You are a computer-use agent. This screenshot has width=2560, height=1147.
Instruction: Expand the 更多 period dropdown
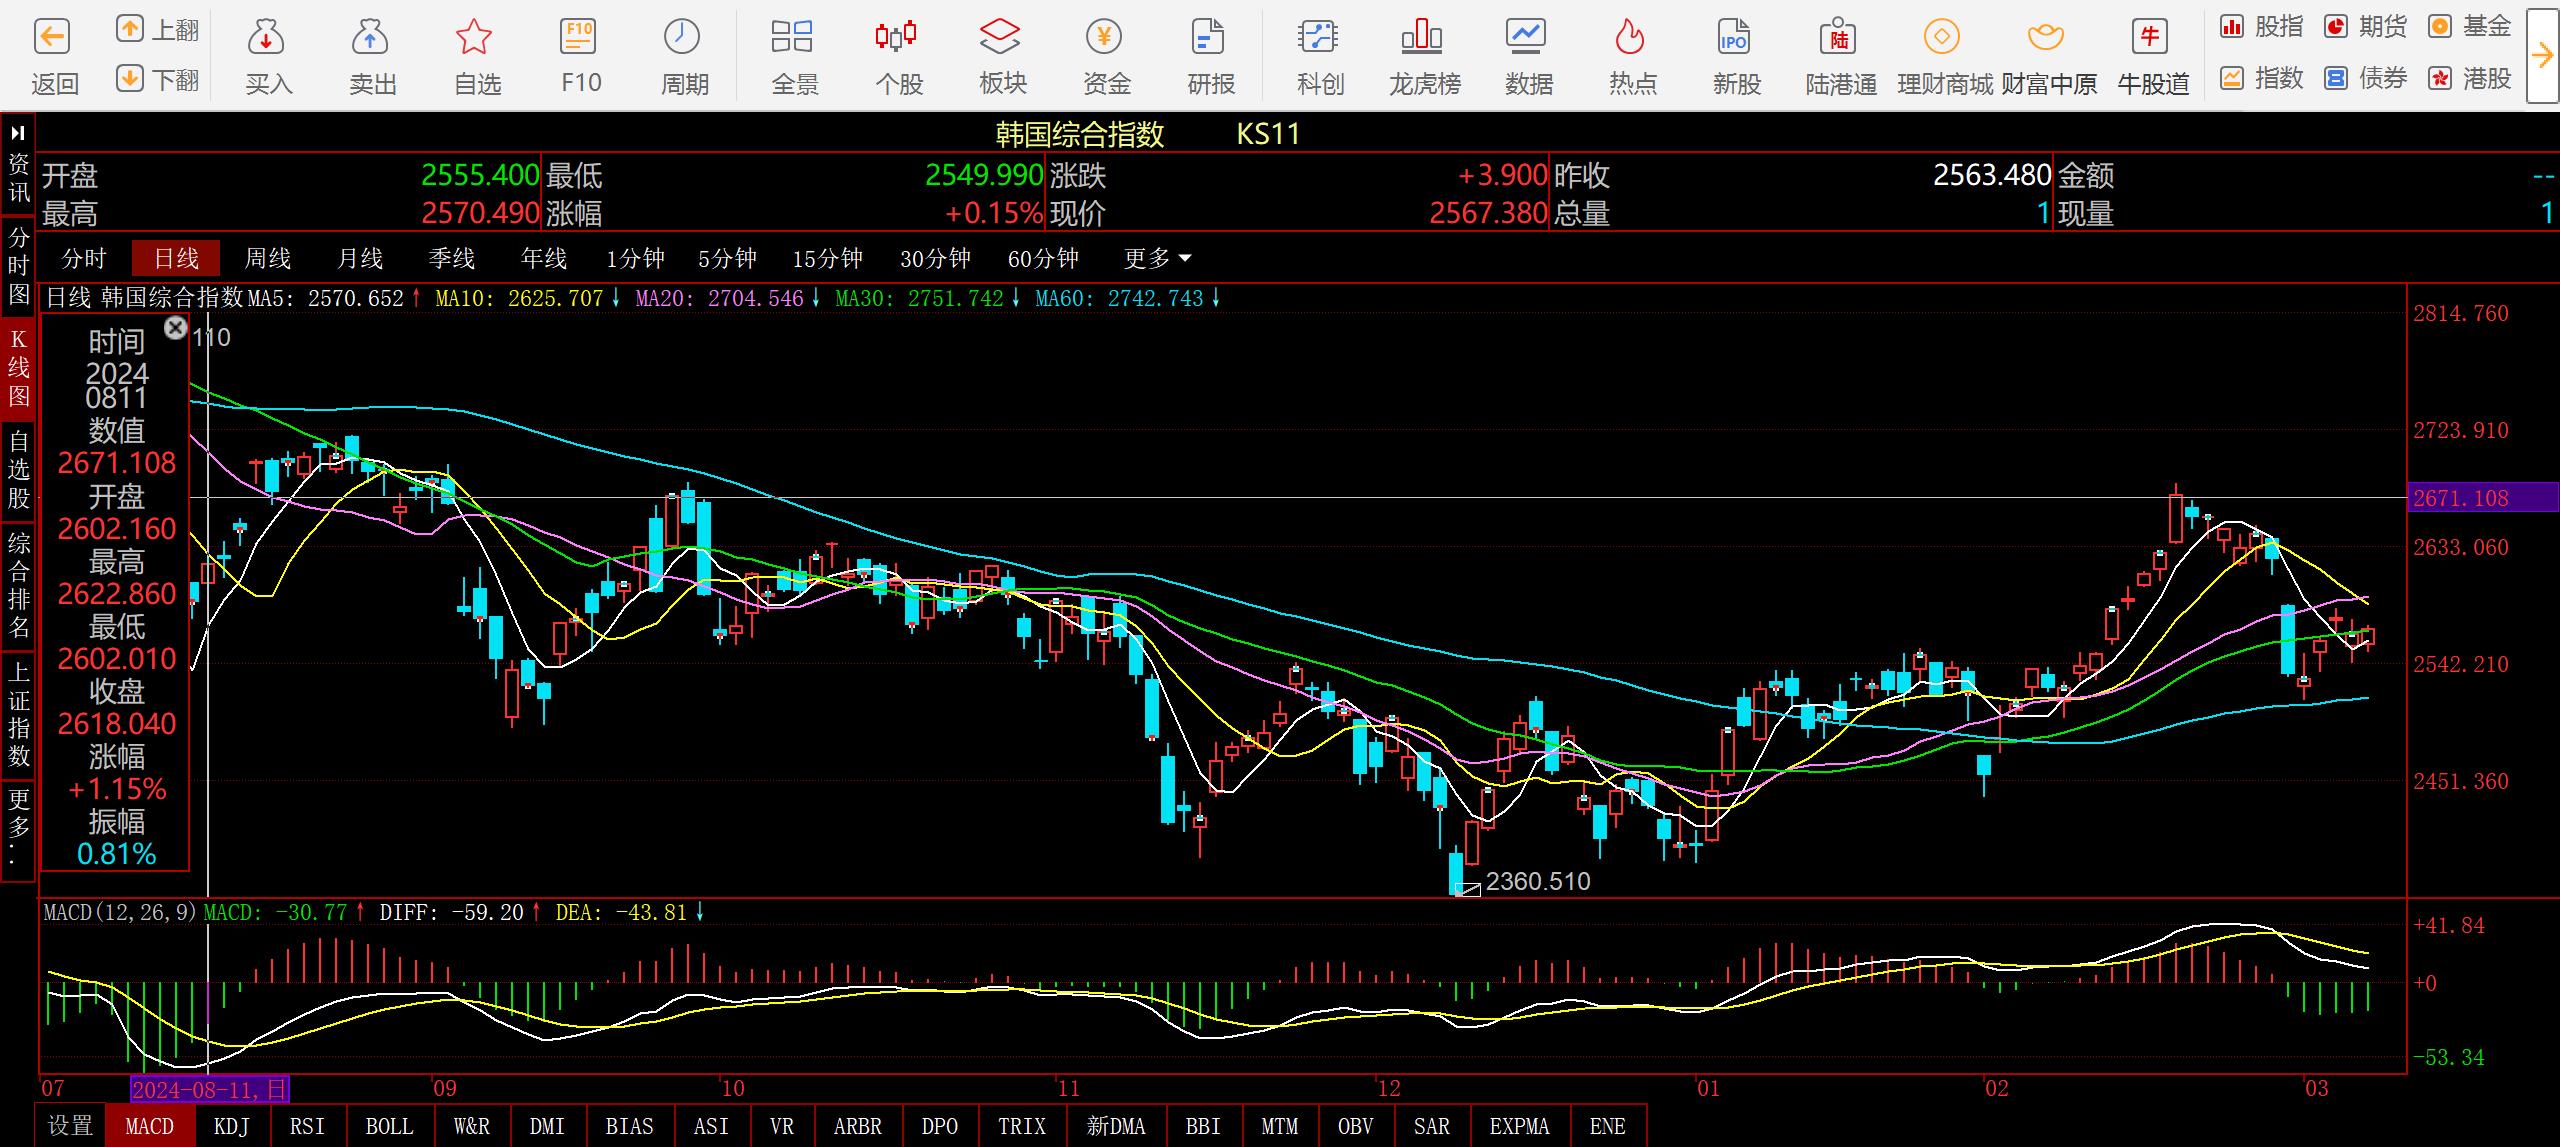tap(1157, 259)
